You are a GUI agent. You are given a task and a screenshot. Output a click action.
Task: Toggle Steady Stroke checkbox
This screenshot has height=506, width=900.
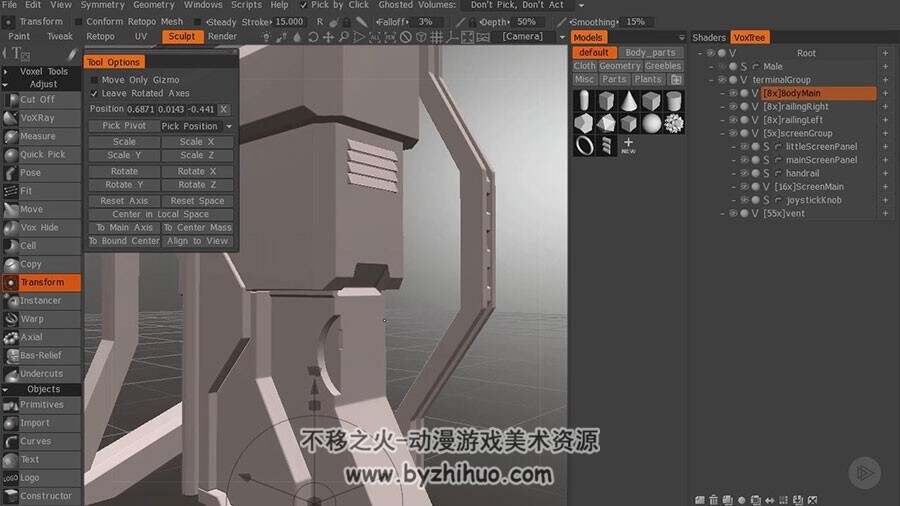197,22
